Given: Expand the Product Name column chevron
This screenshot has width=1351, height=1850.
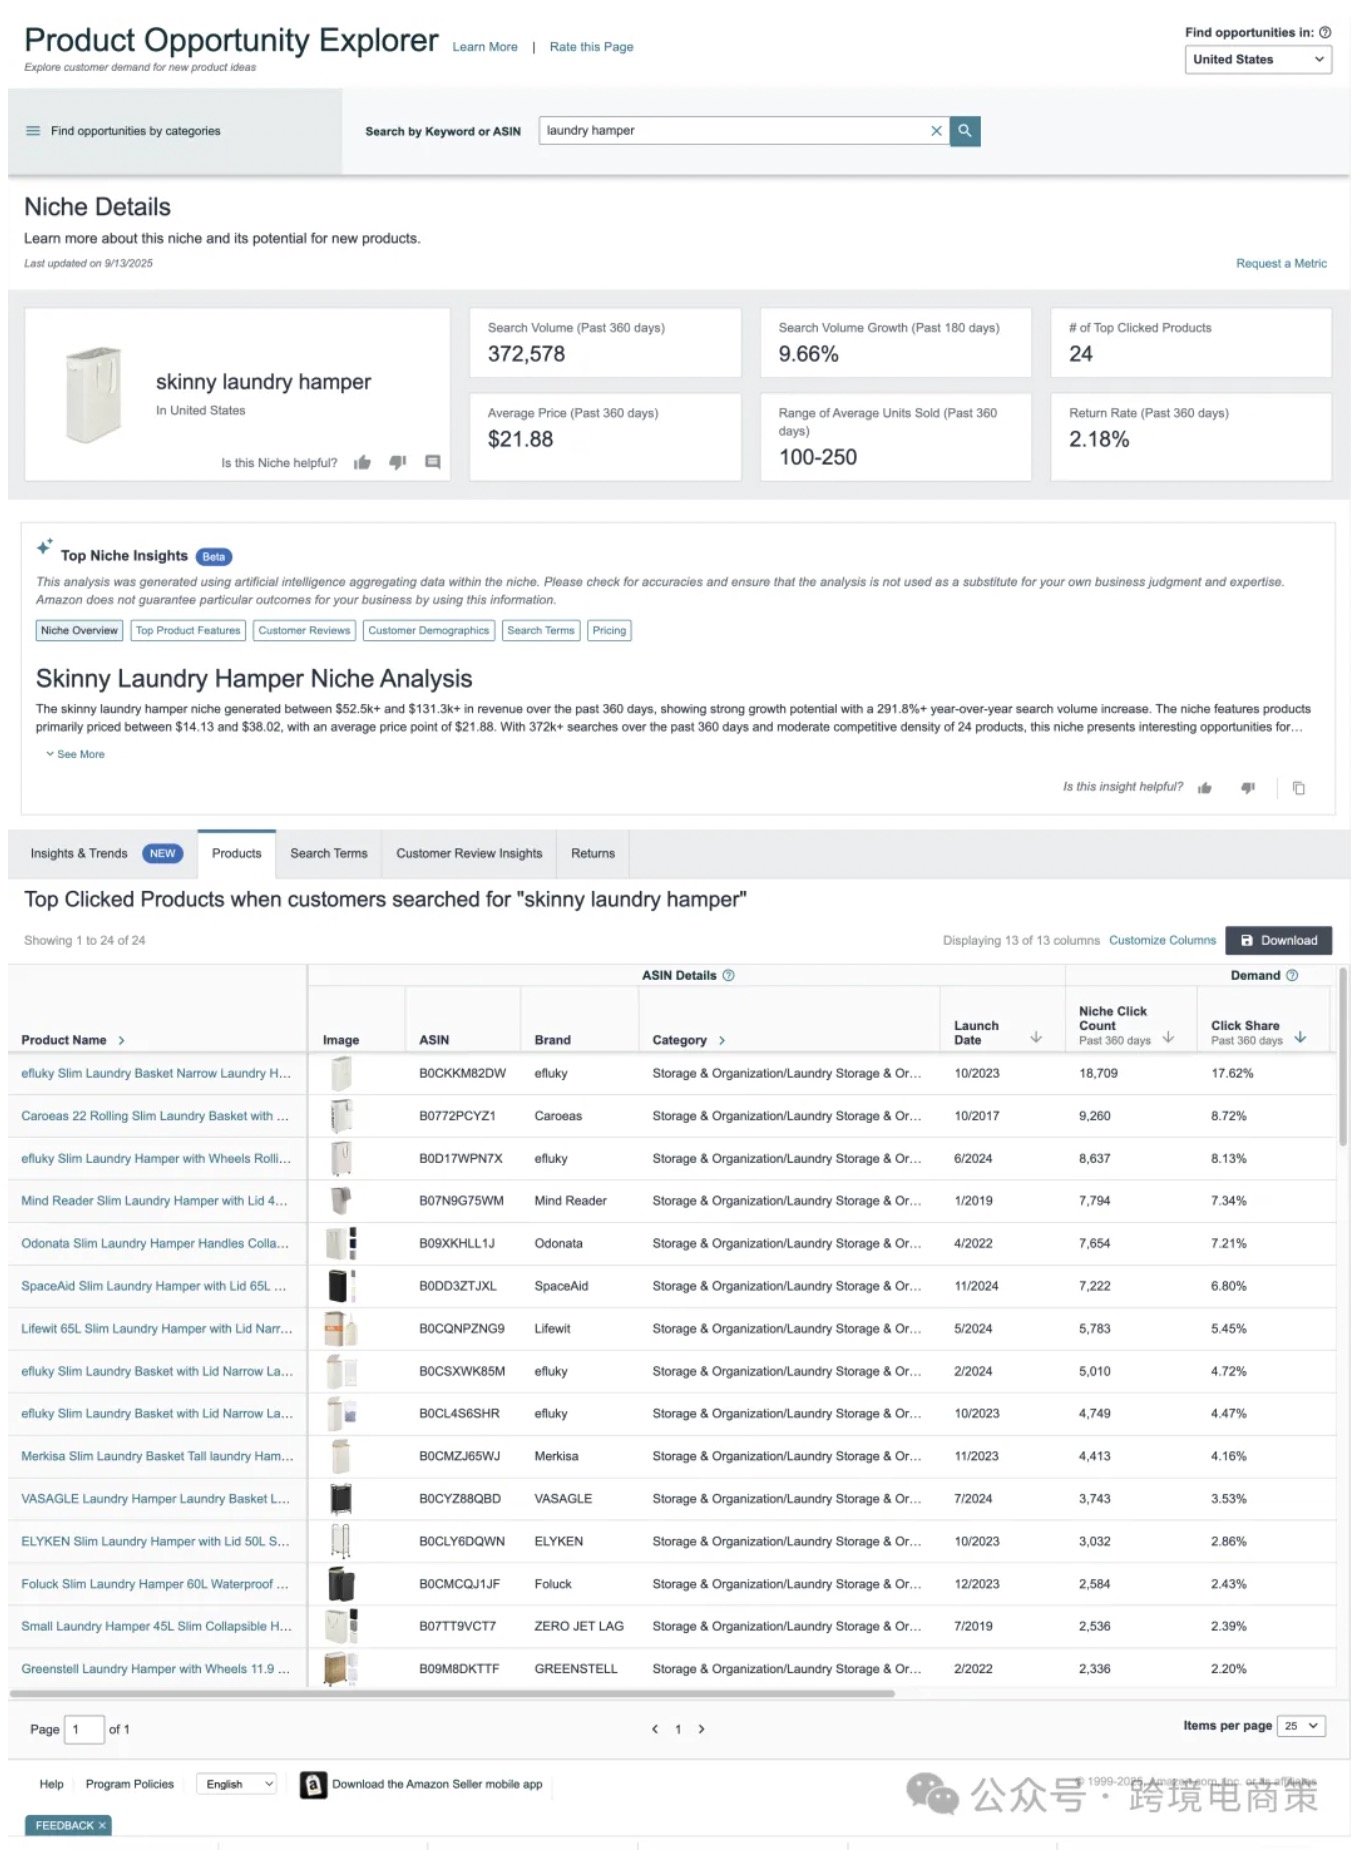Looking at the screenshot, I should coord(121,1041).
